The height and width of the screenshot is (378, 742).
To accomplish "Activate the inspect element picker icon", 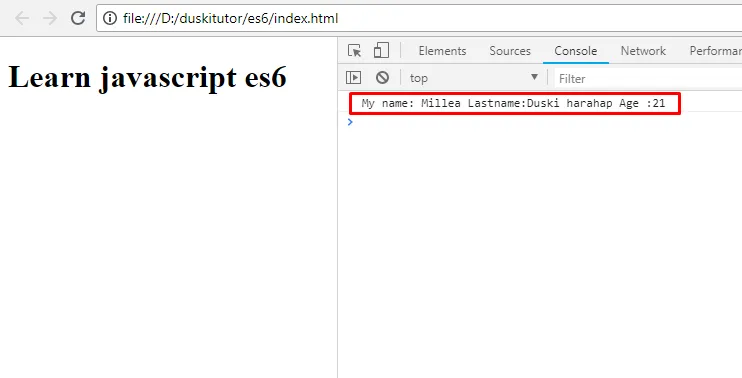I will point(354,51).
